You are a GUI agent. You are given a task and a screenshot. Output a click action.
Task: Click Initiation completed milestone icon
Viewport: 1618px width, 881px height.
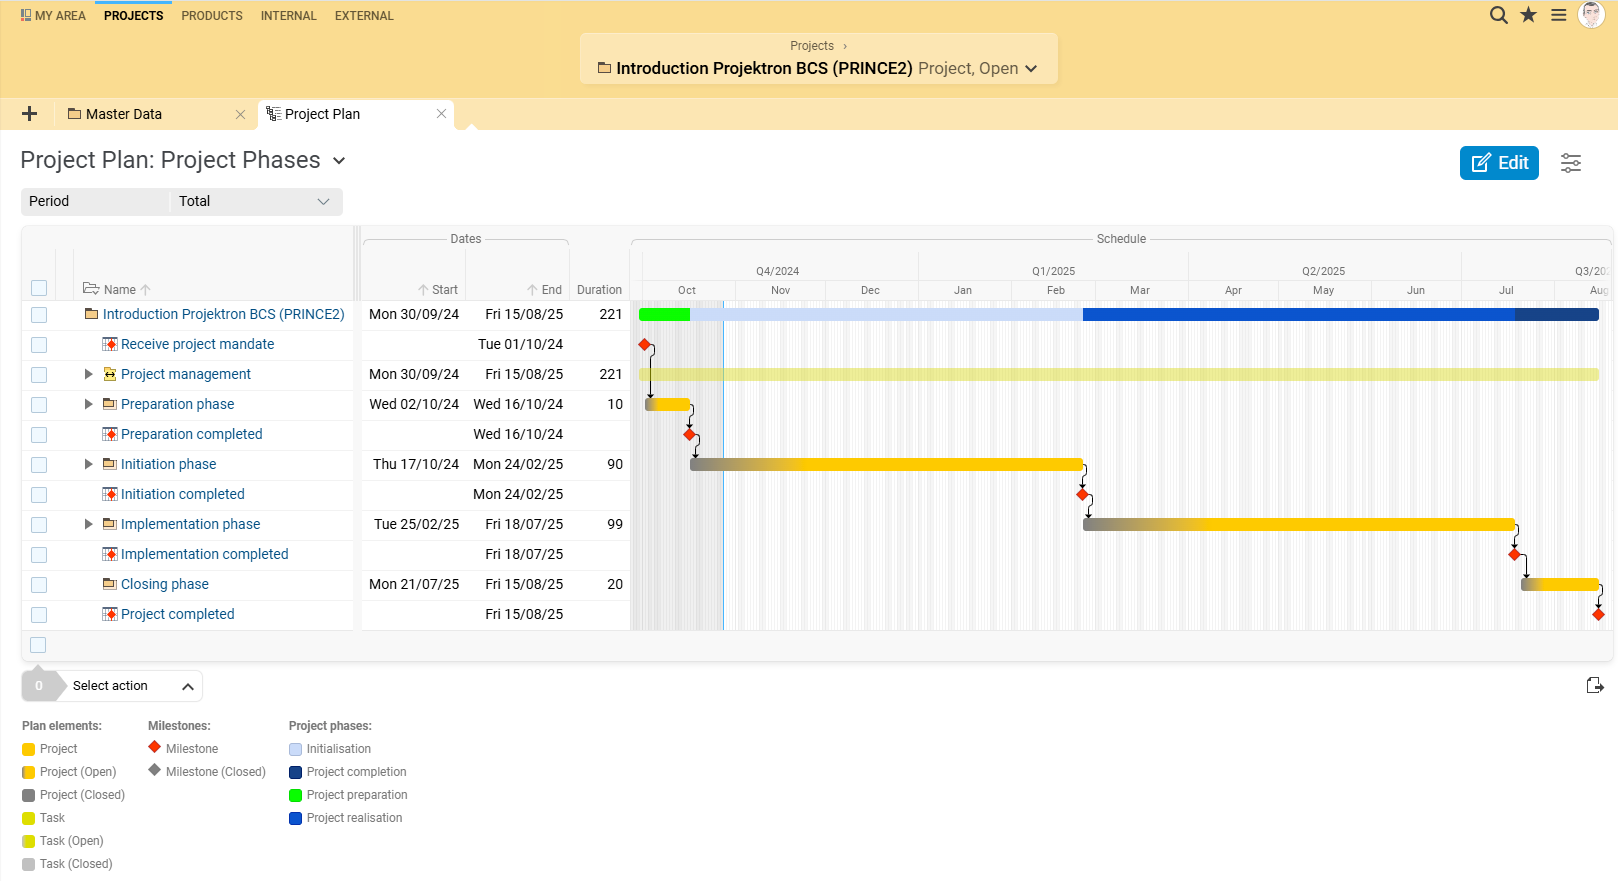click(110, 494)
